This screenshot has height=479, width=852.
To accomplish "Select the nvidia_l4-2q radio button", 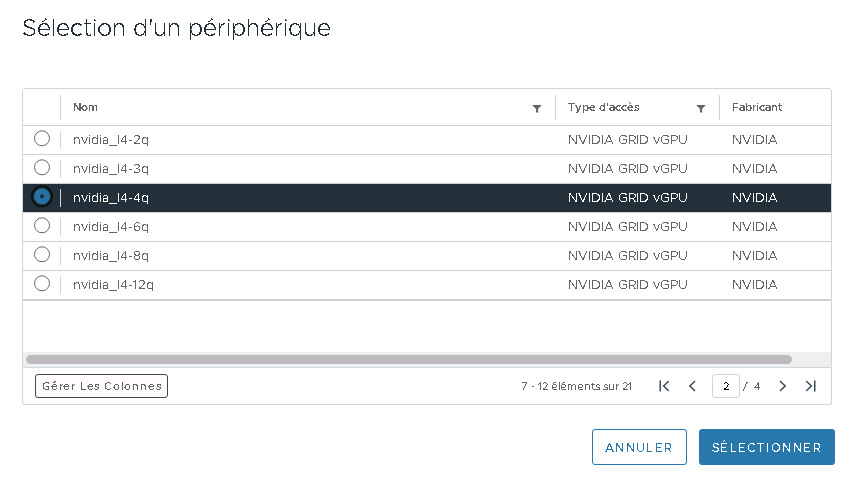I will pyautogui.click(x=42, y=138).
